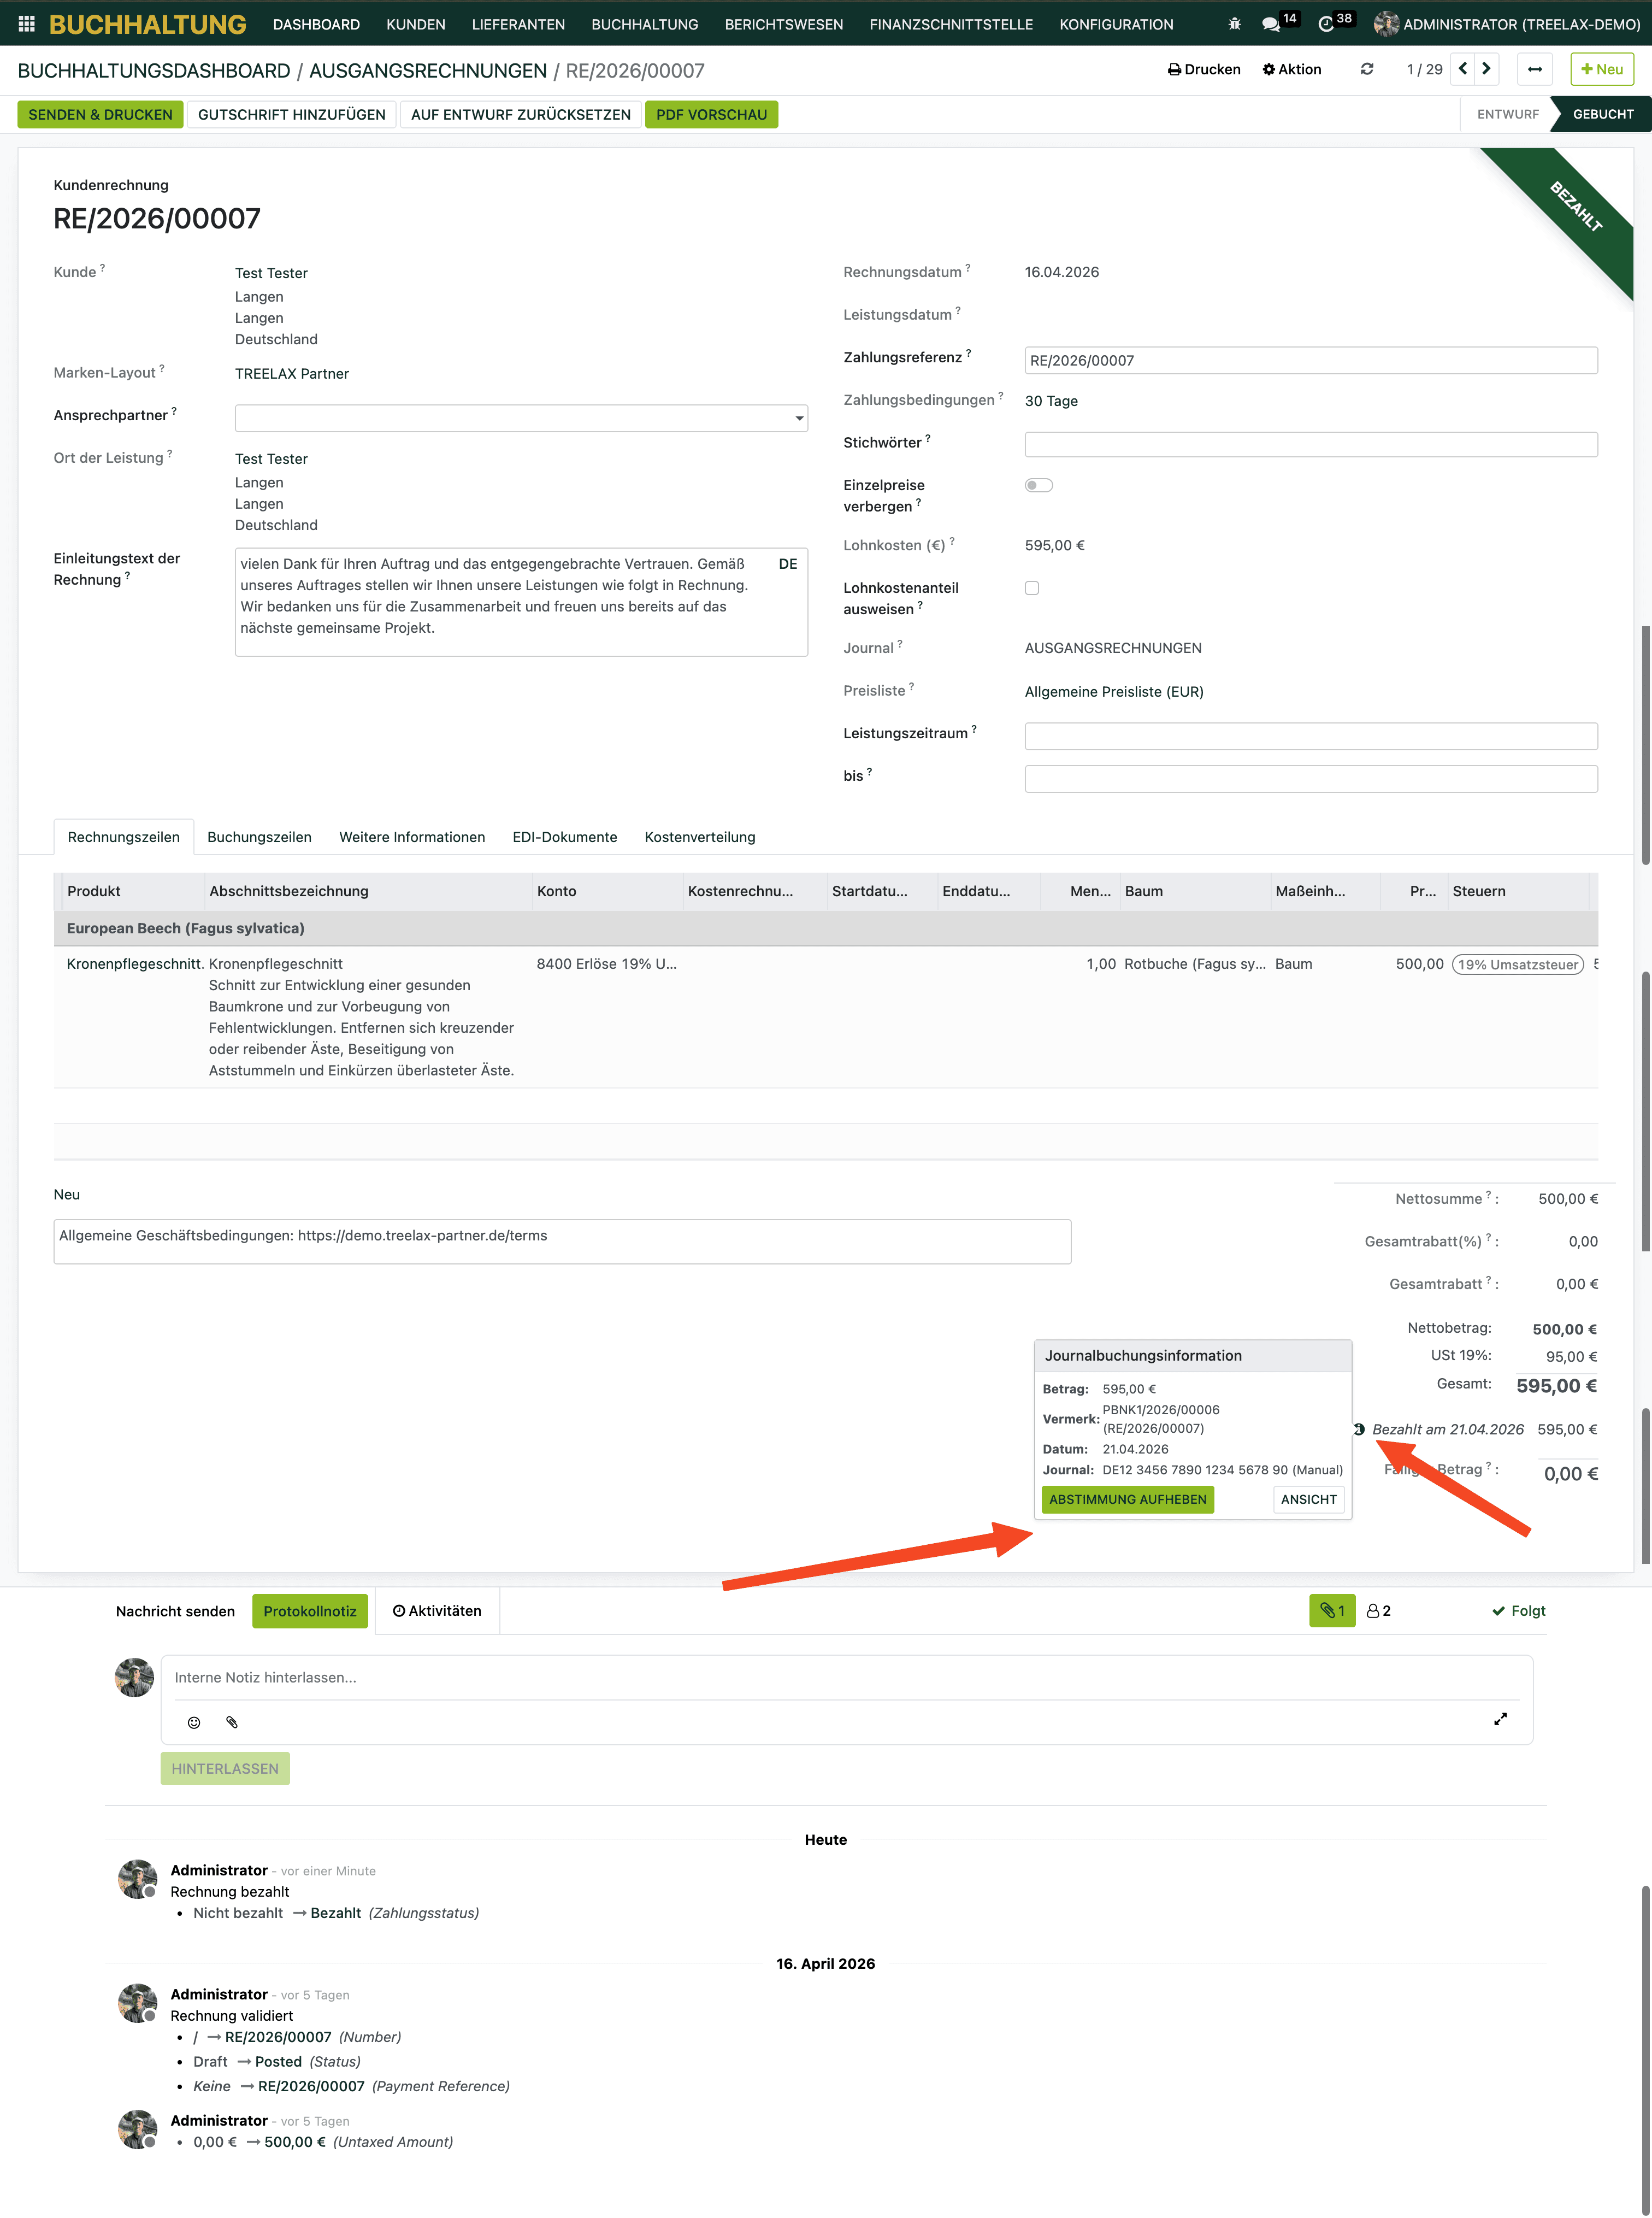Click Abstimmung aufheben button
The width and height of the screenshot is (1652, 2218).
(1127, 1499)
